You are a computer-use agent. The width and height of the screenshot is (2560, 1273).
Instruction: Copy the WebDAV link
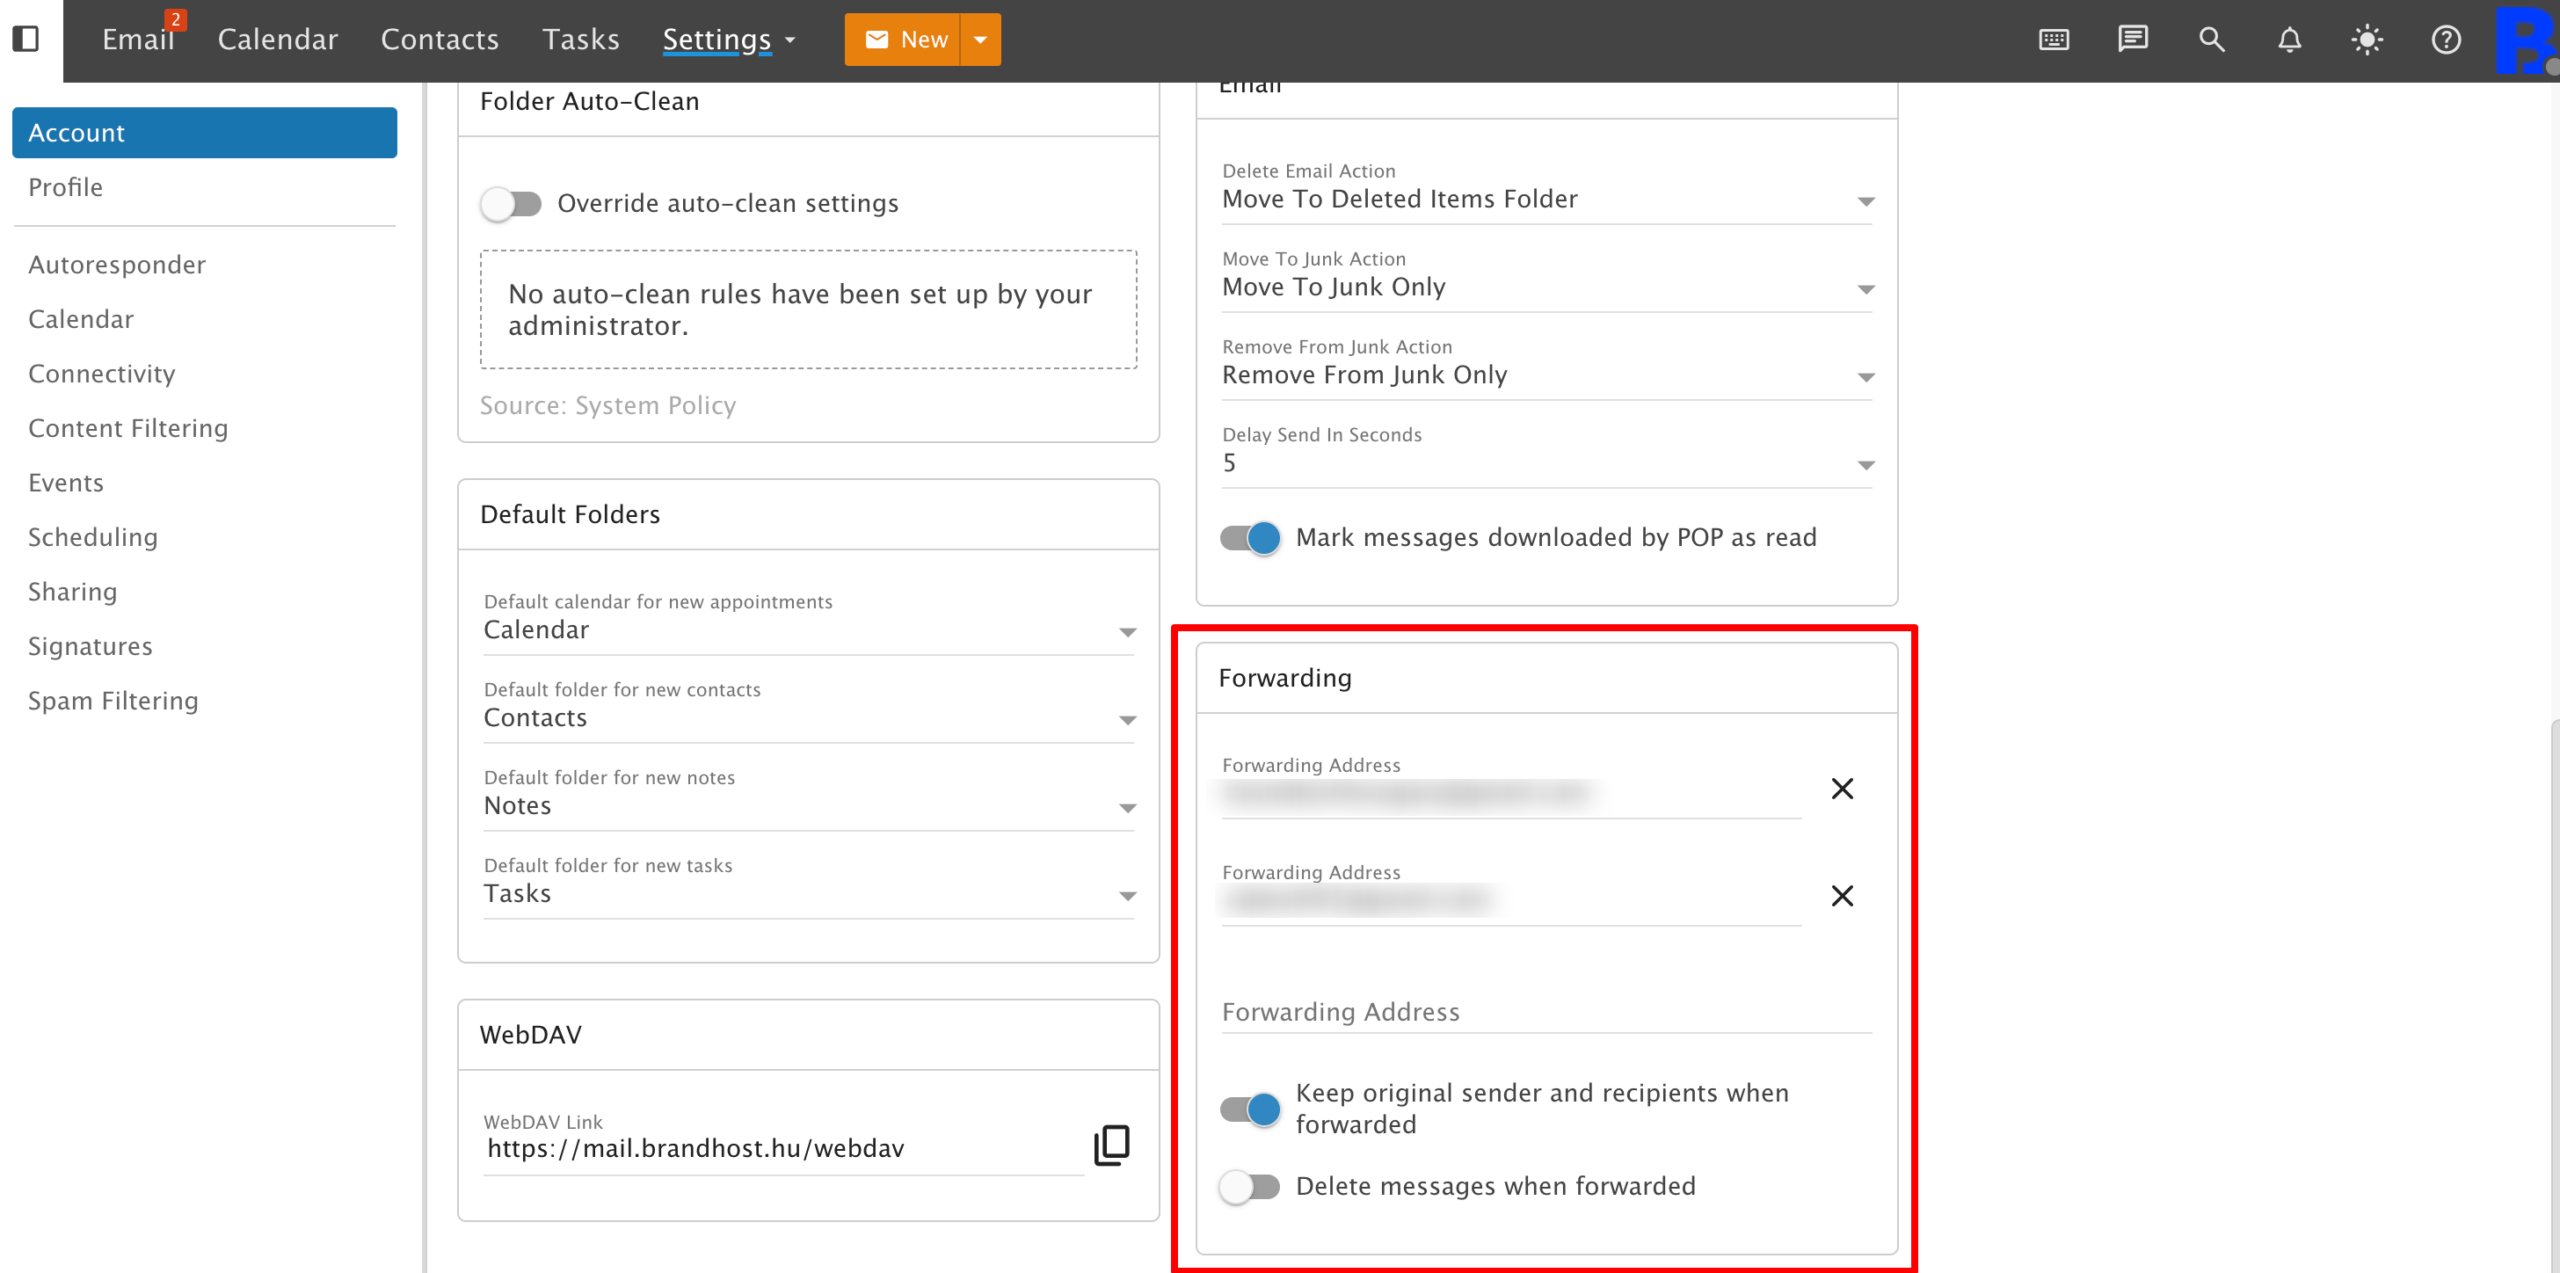1111,1145
